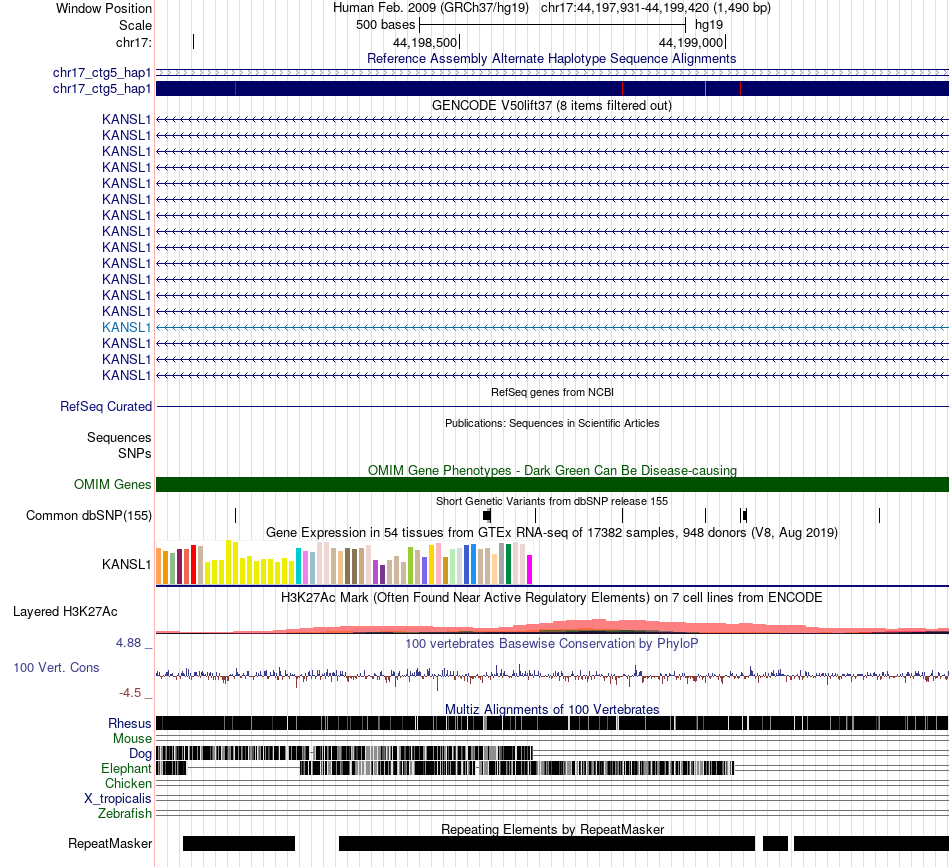Click the Mouse alignment label
Viewport: 950px width, 867px height.
[132, 739]
